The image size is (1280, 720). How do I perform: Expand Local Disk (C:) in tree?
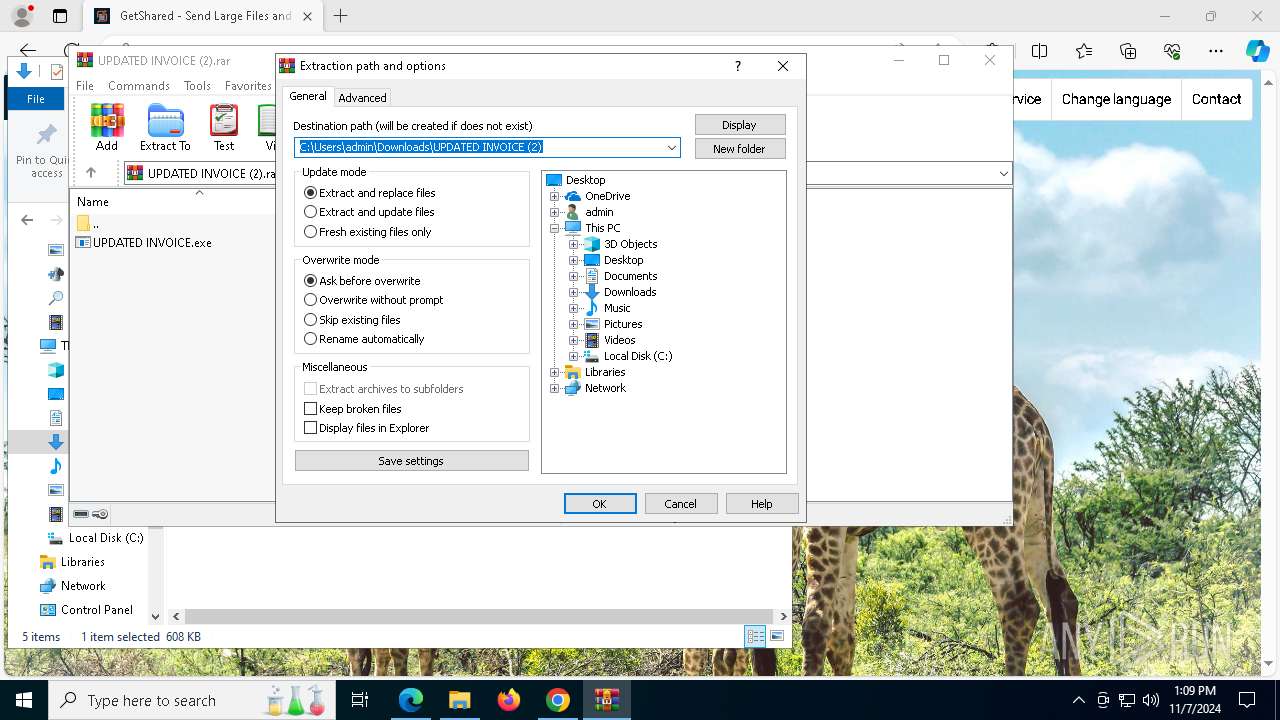pos(574,356)
